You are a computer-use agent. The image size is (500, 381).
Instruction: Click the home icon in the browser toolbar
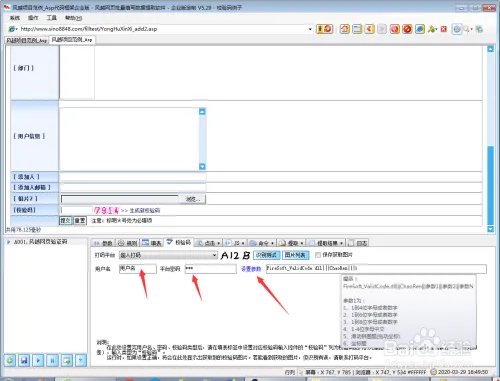tap(345, 29)
